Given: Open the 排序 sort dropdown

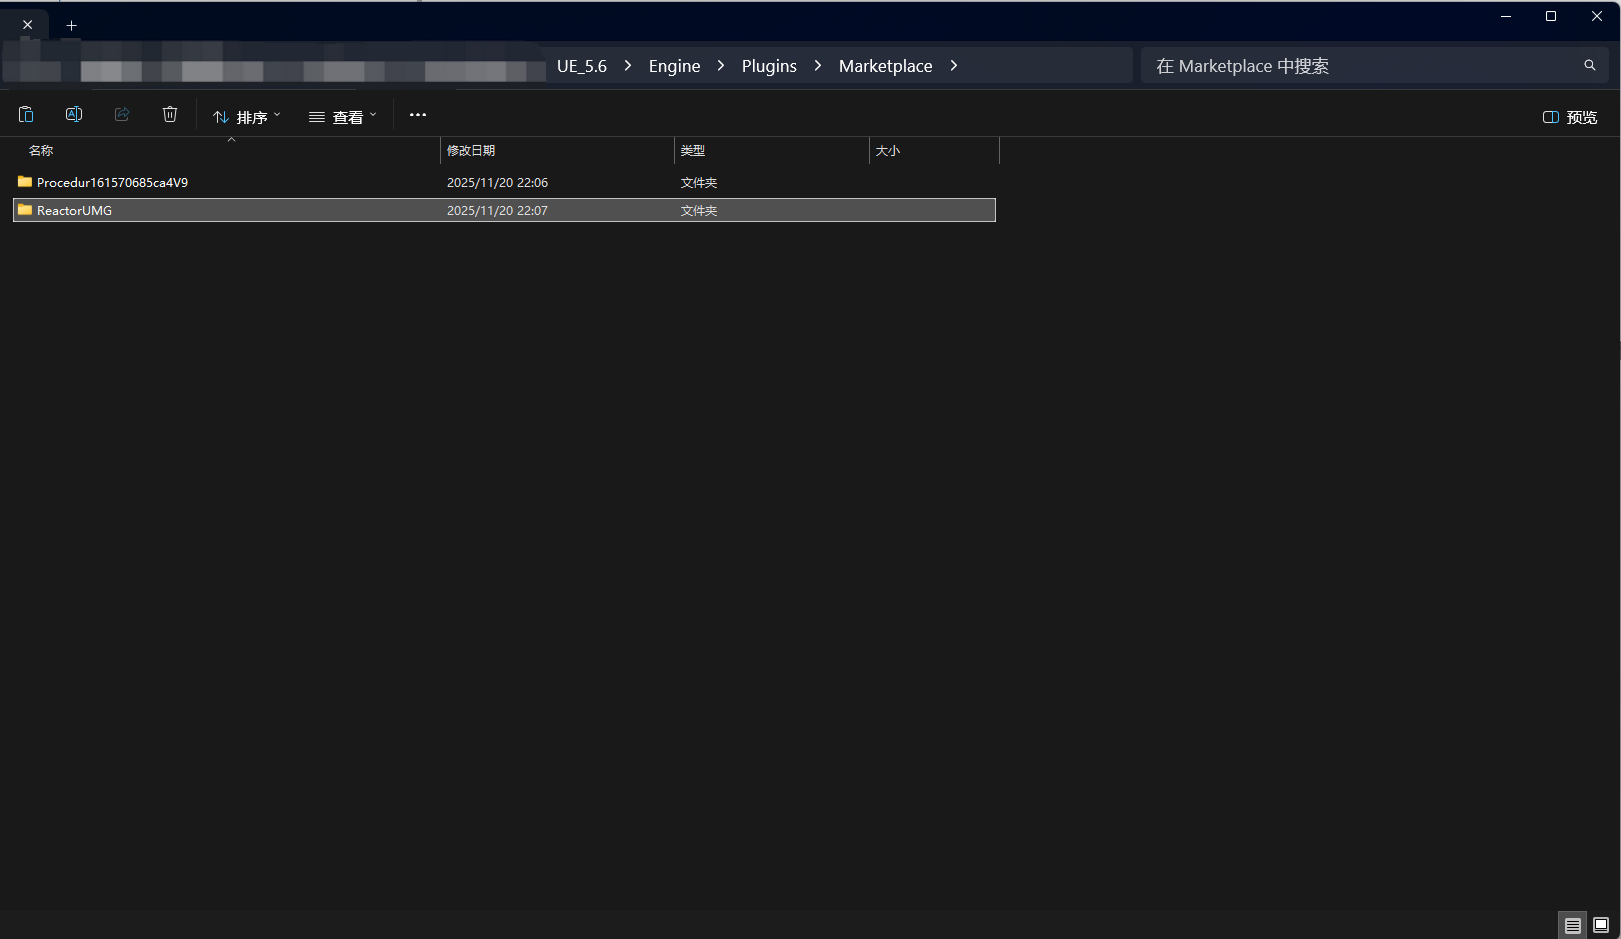Looking at the screenshot, I should pyautogui.click(x=247, y=117).
